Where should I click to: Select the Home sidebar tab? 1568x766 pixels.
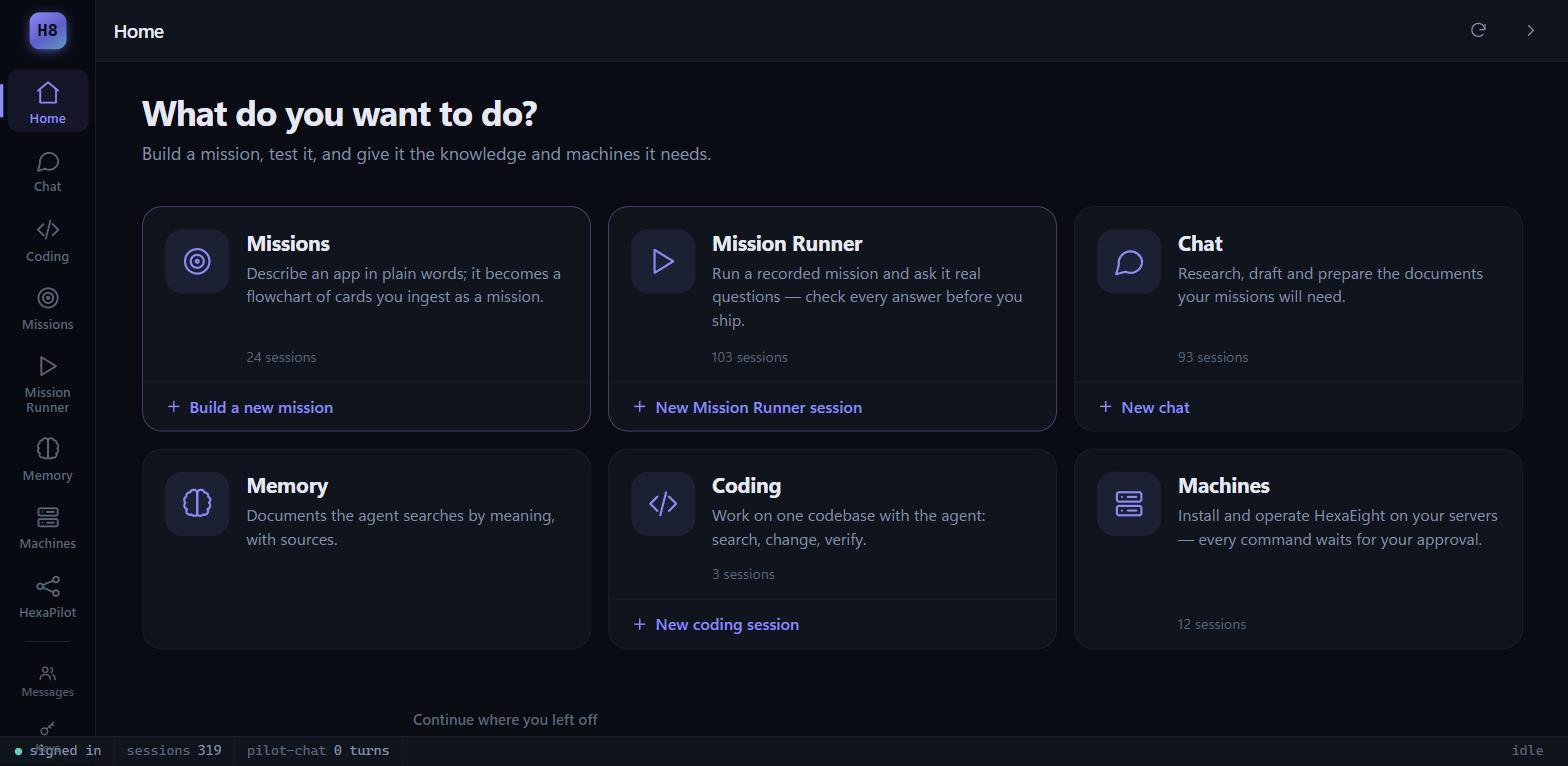coord(47,103)
